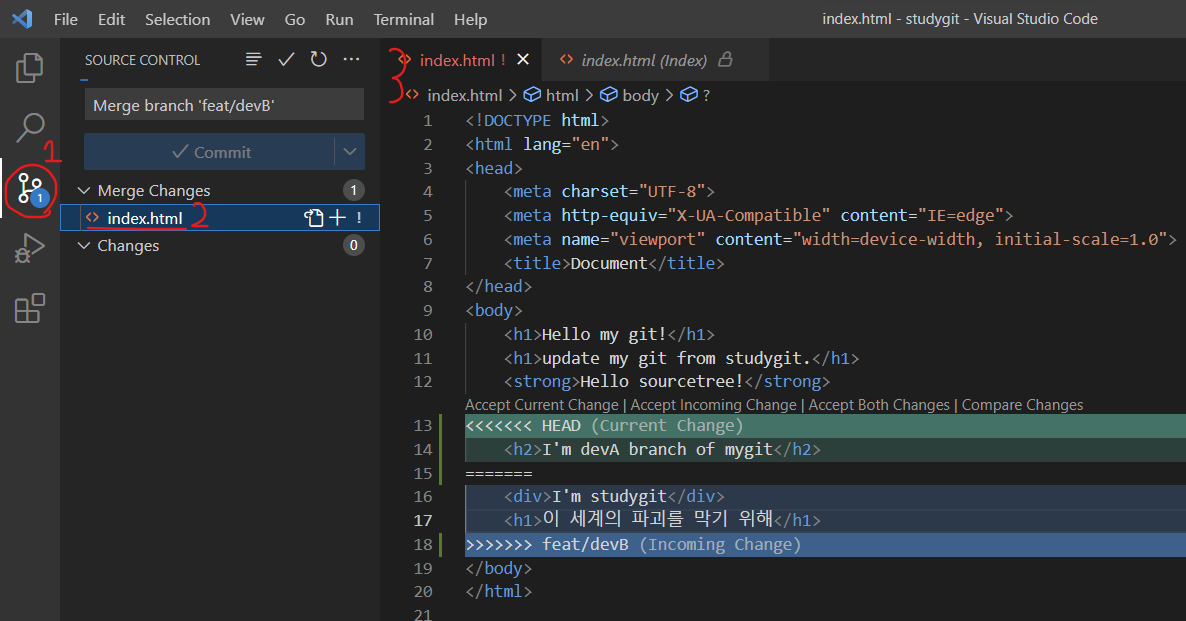
Task: Open the Run menu
Action: point(340,20)
